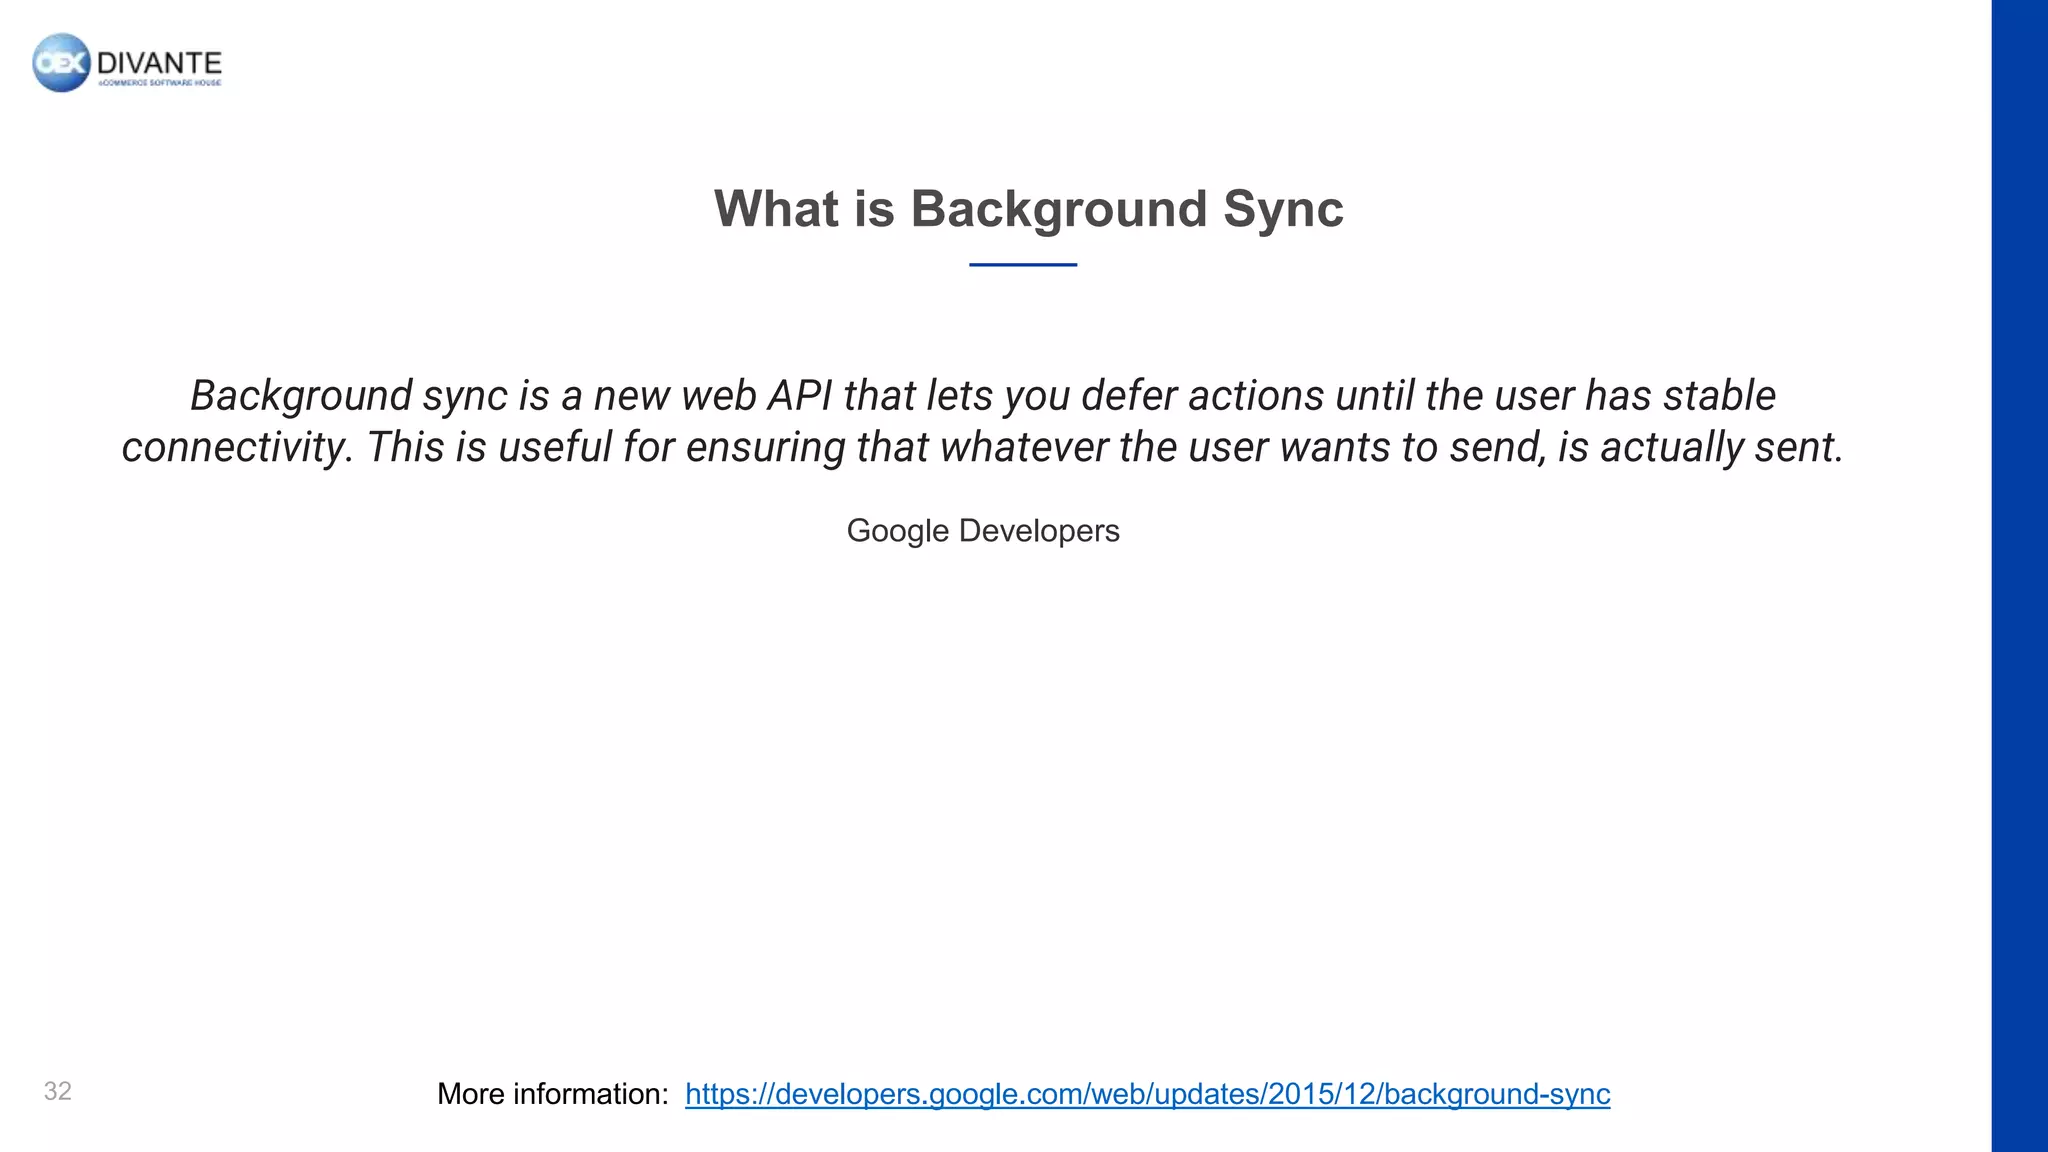
Task: Click 'is actually sent.' ending of quote
Action: click(1700, 447)
